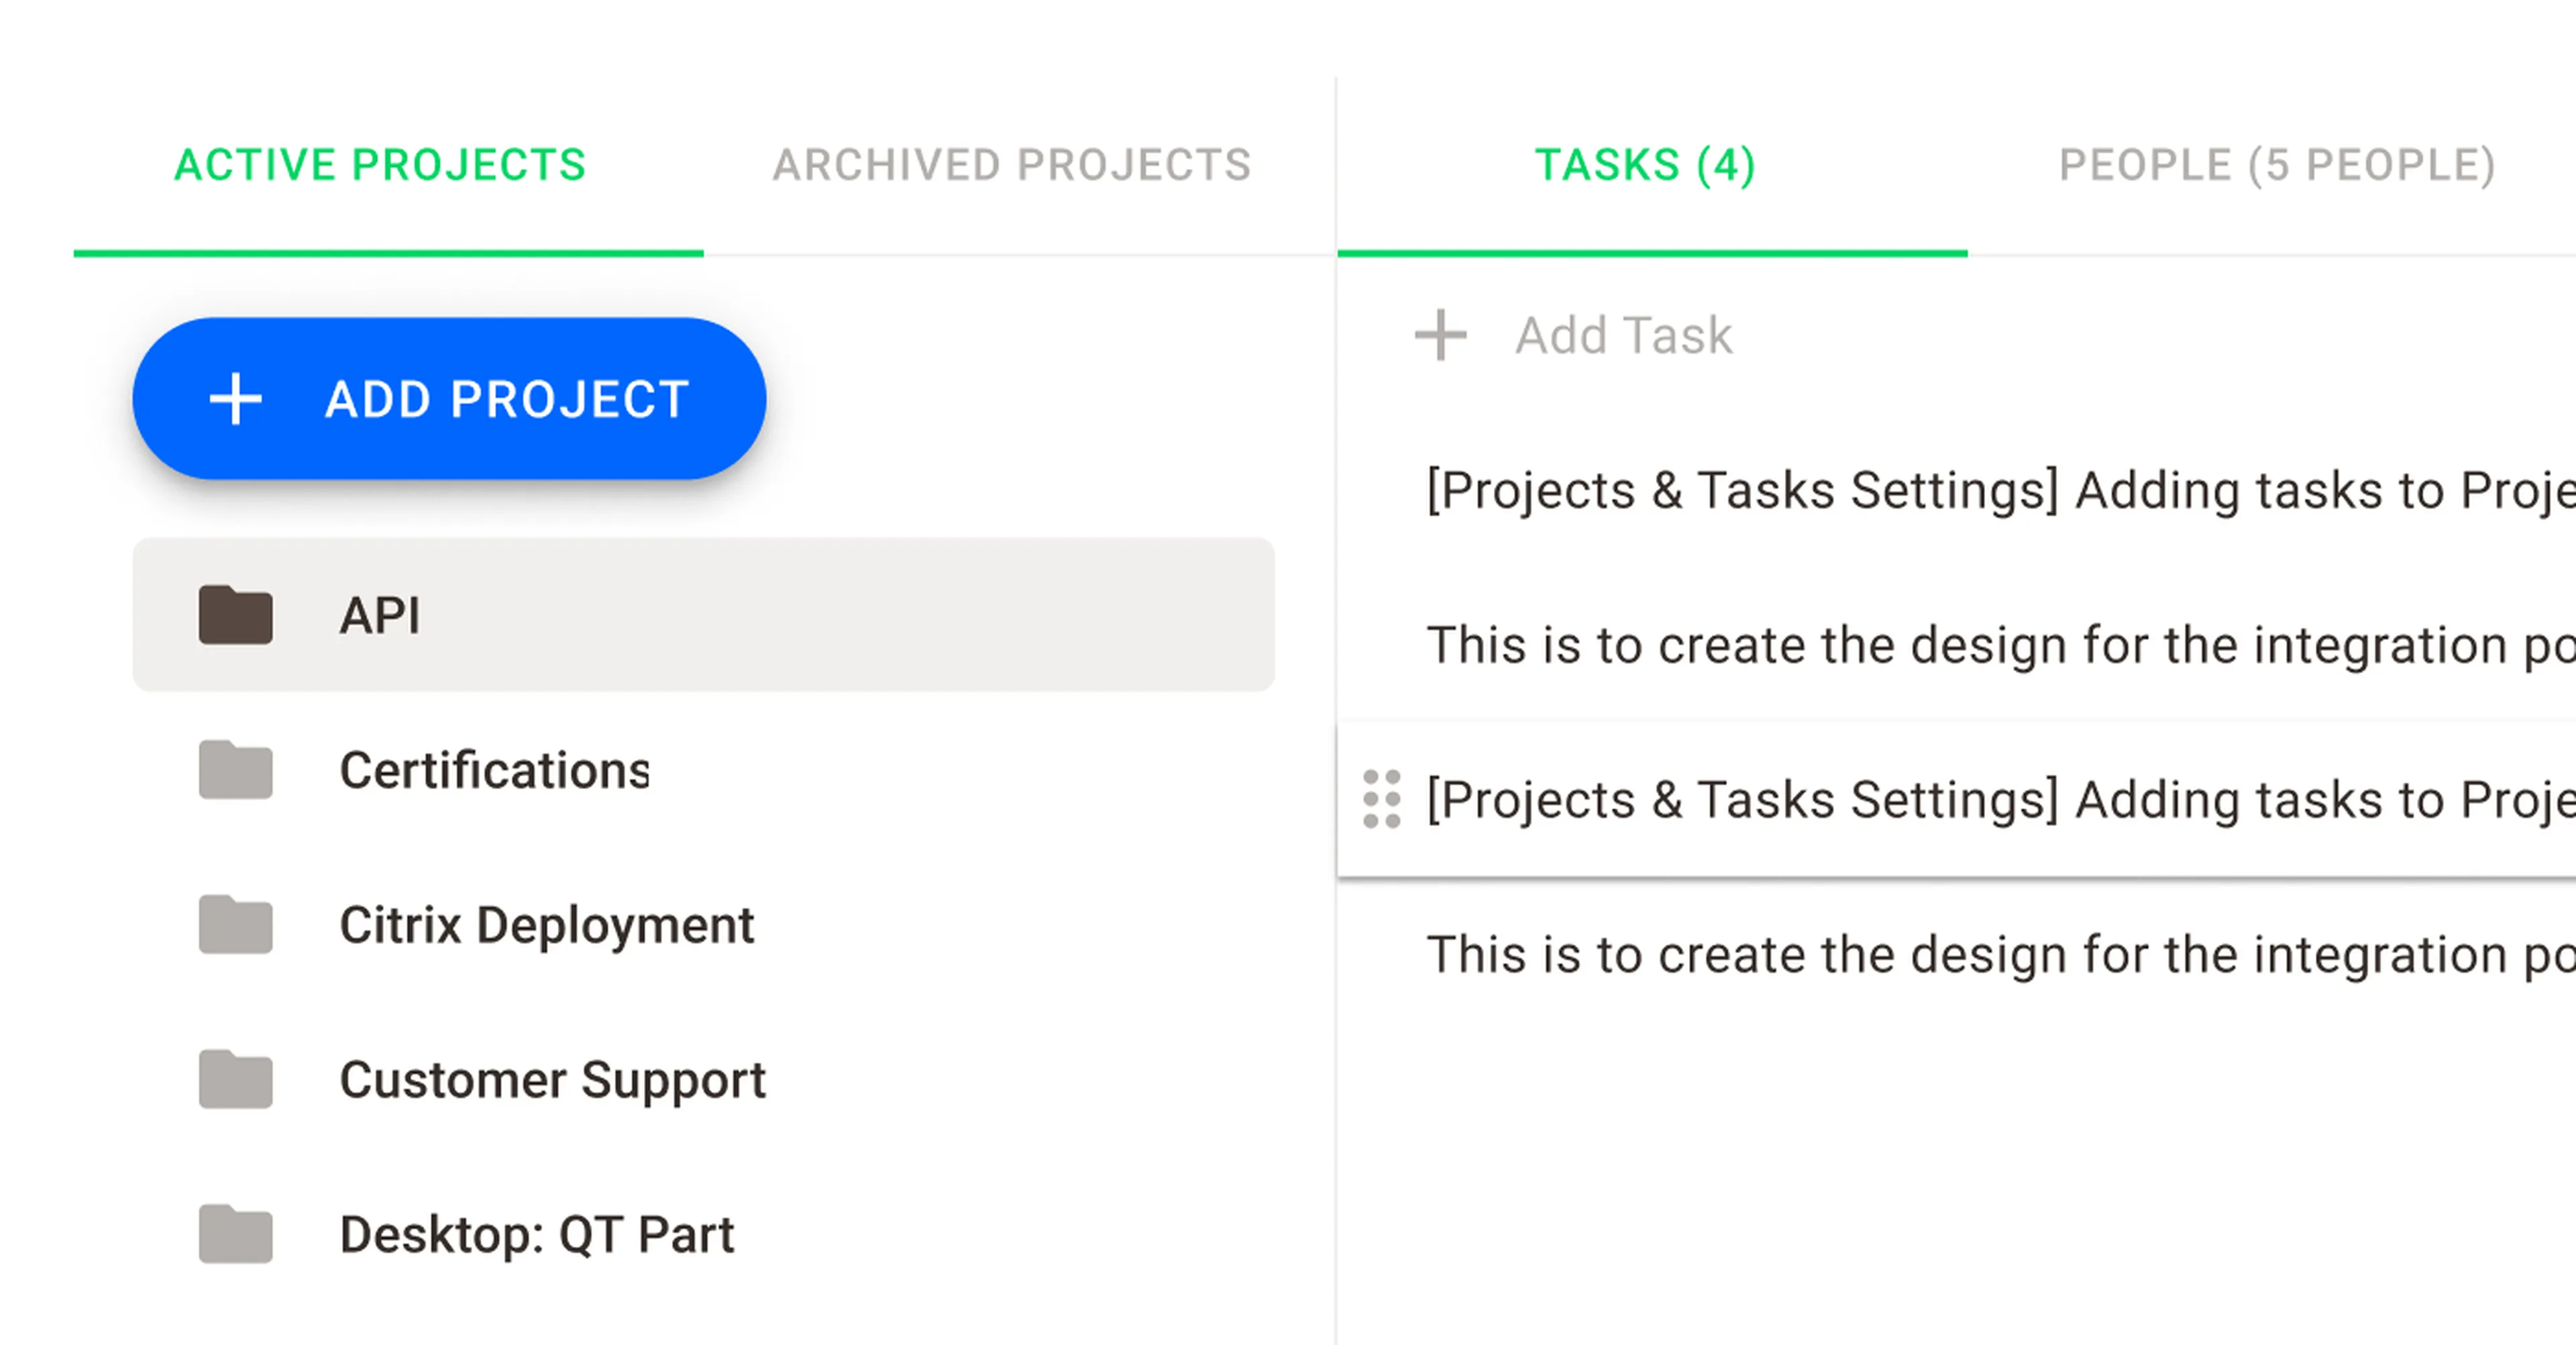Select the API project row
The image size is (2576, 1345).
704,614
